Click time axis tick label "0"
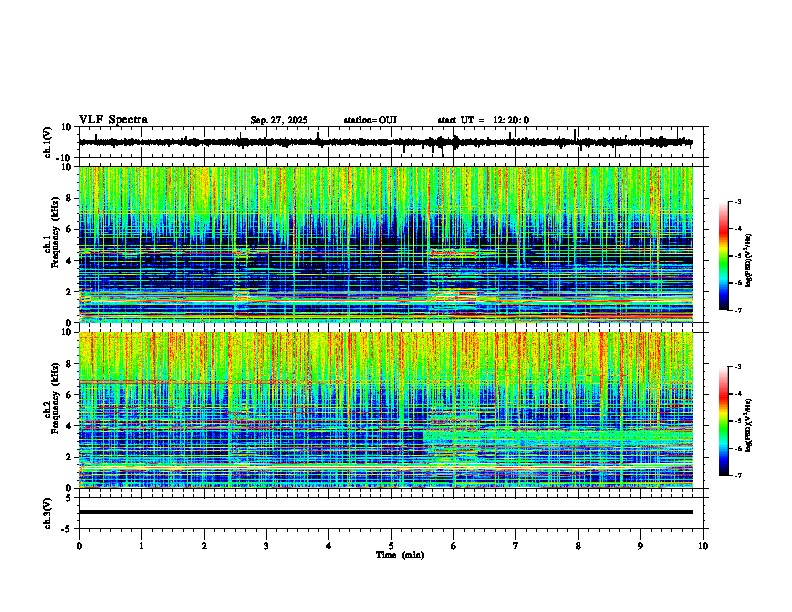792x612 pixels. 79,546
